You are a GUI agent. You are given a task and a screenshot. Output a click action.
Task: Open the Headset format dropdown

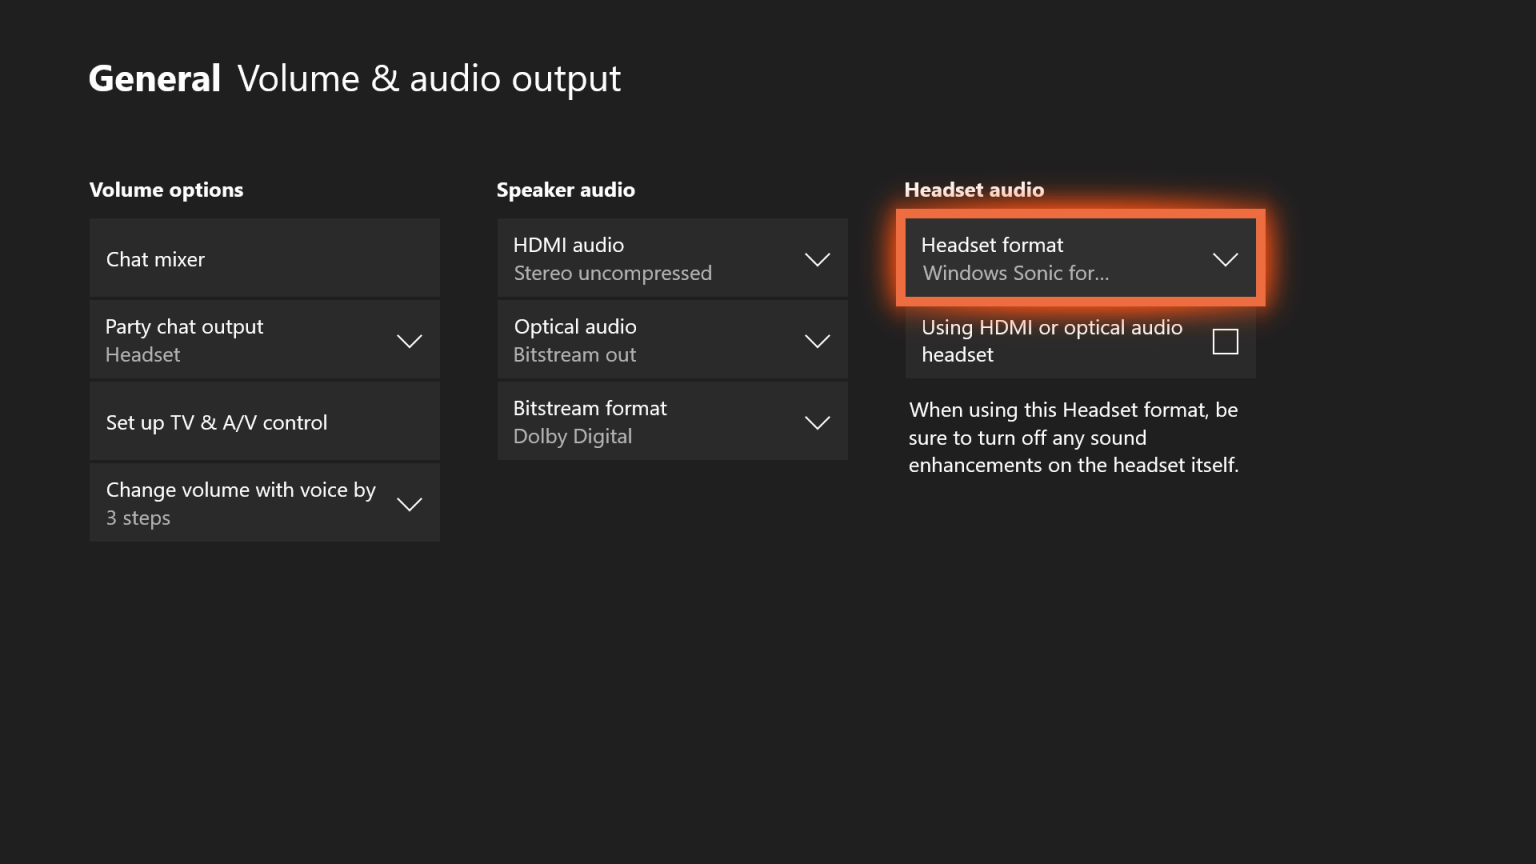(x=1079, y=258)
